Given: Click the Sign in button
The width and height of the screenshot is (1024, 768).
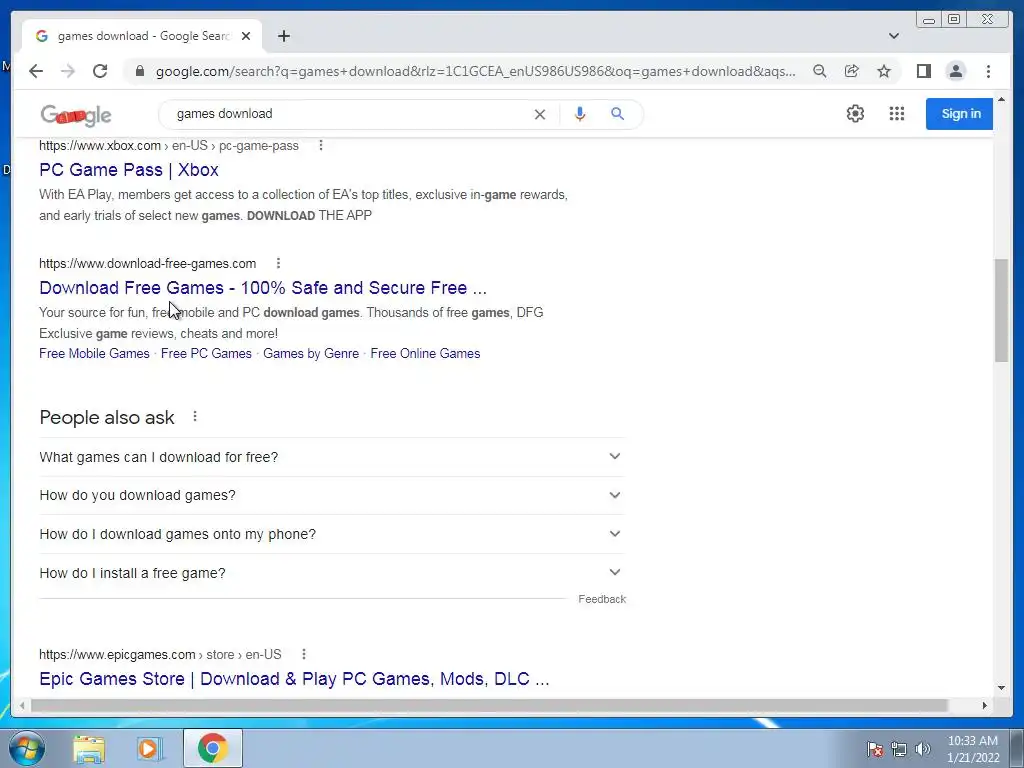Looking at the screenshot, I should (959, 114).
